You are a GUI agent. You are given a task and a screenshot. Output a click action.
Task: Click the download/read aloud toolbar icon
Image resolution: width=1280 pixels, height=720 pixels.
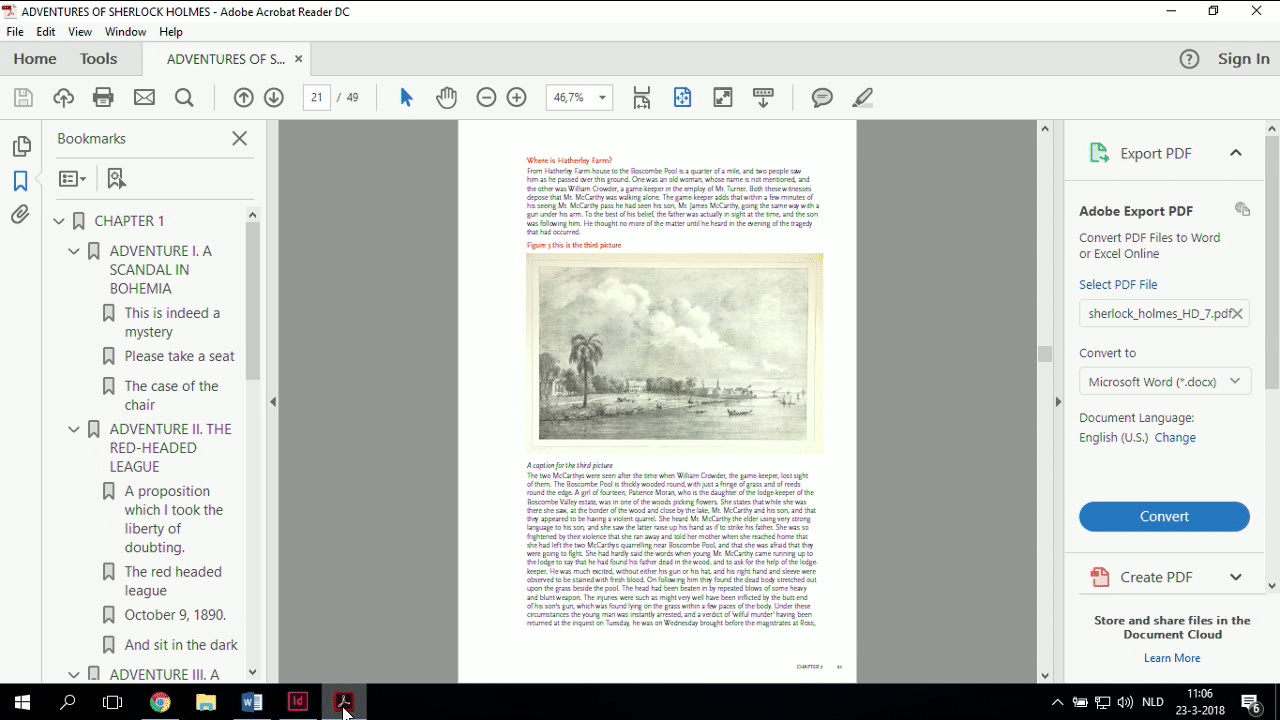763,97
